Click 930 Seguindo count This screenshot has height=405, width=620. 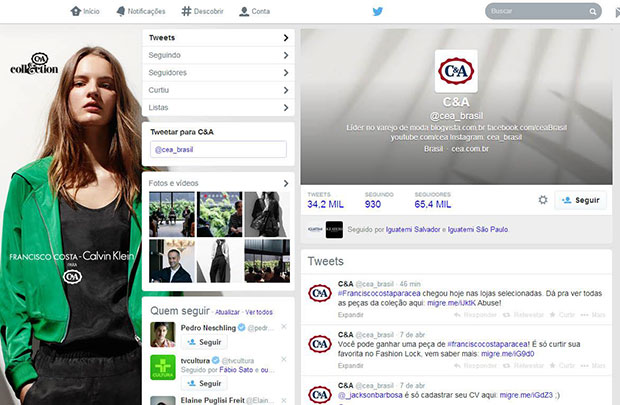click(x=372, y=204)
